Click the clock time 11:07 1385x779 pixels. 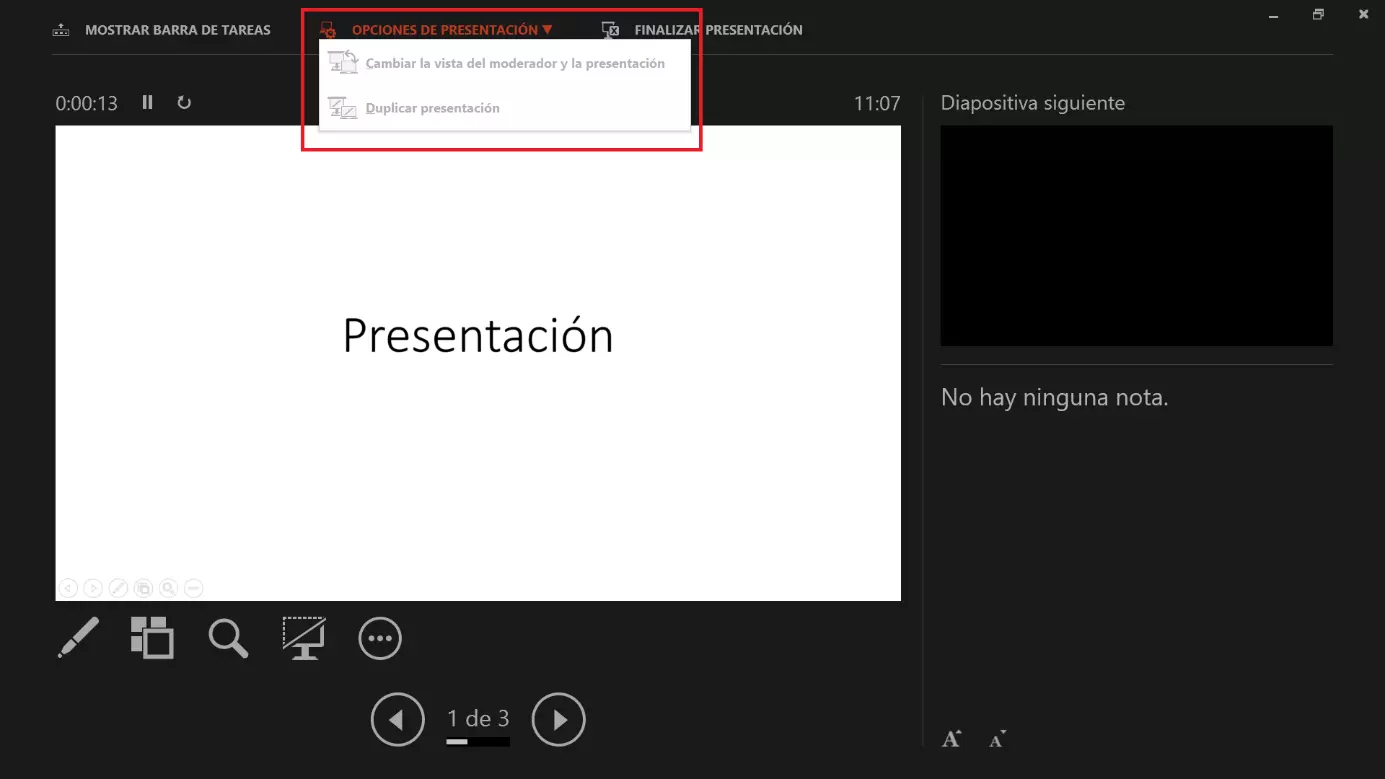tap(877, 103)
